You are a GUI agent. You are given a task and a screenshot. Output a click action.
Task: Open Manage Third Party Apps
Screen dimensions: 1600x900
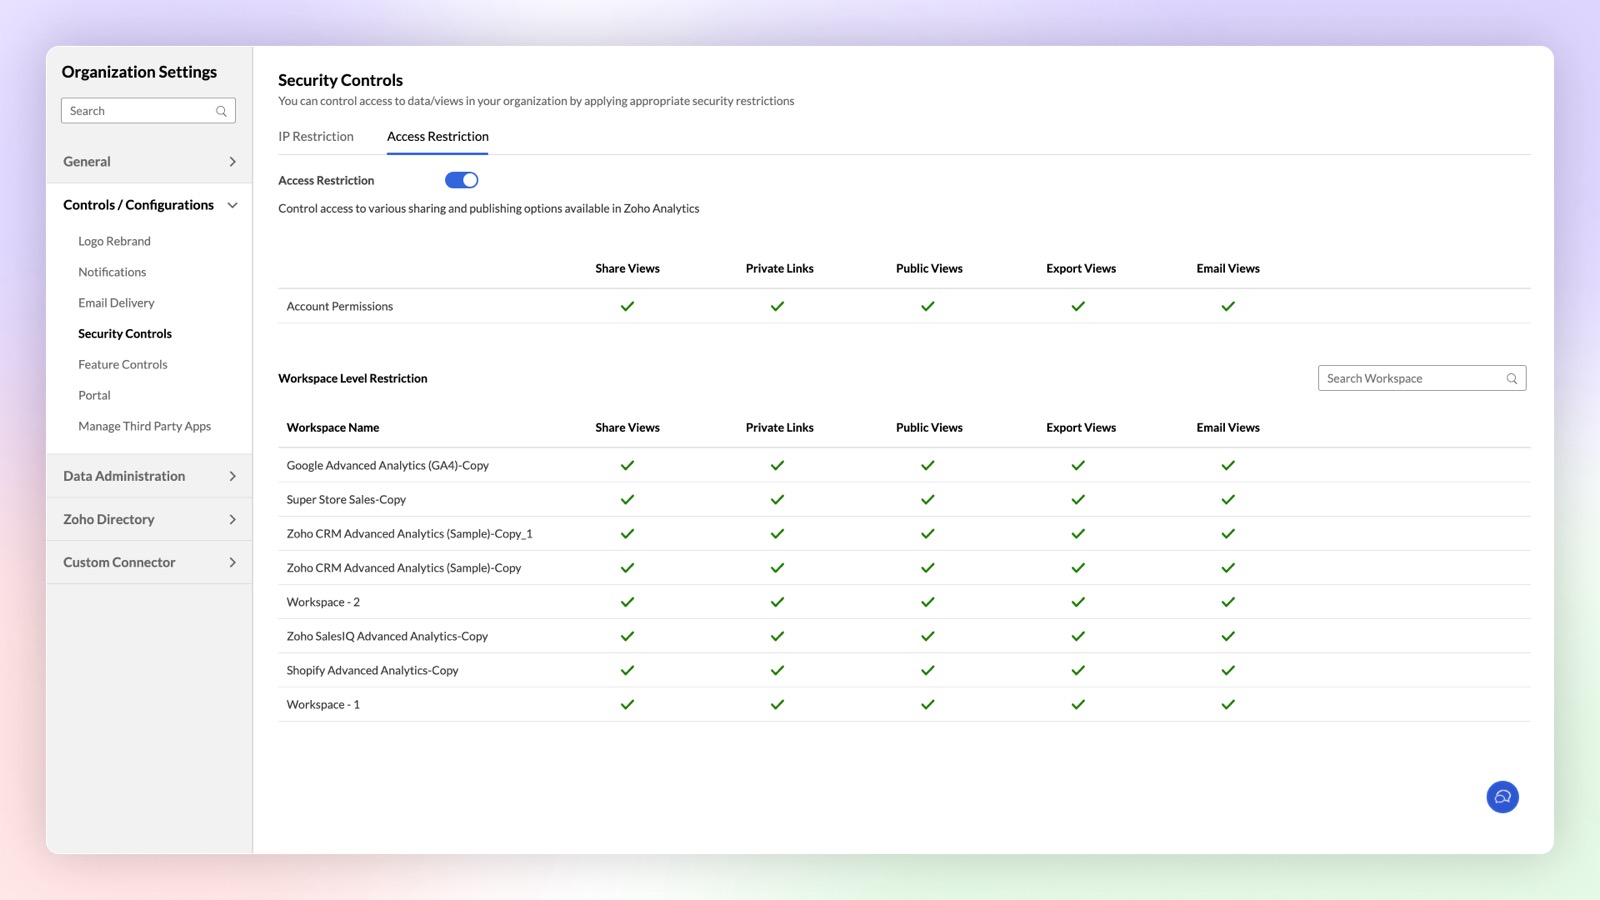145,426
